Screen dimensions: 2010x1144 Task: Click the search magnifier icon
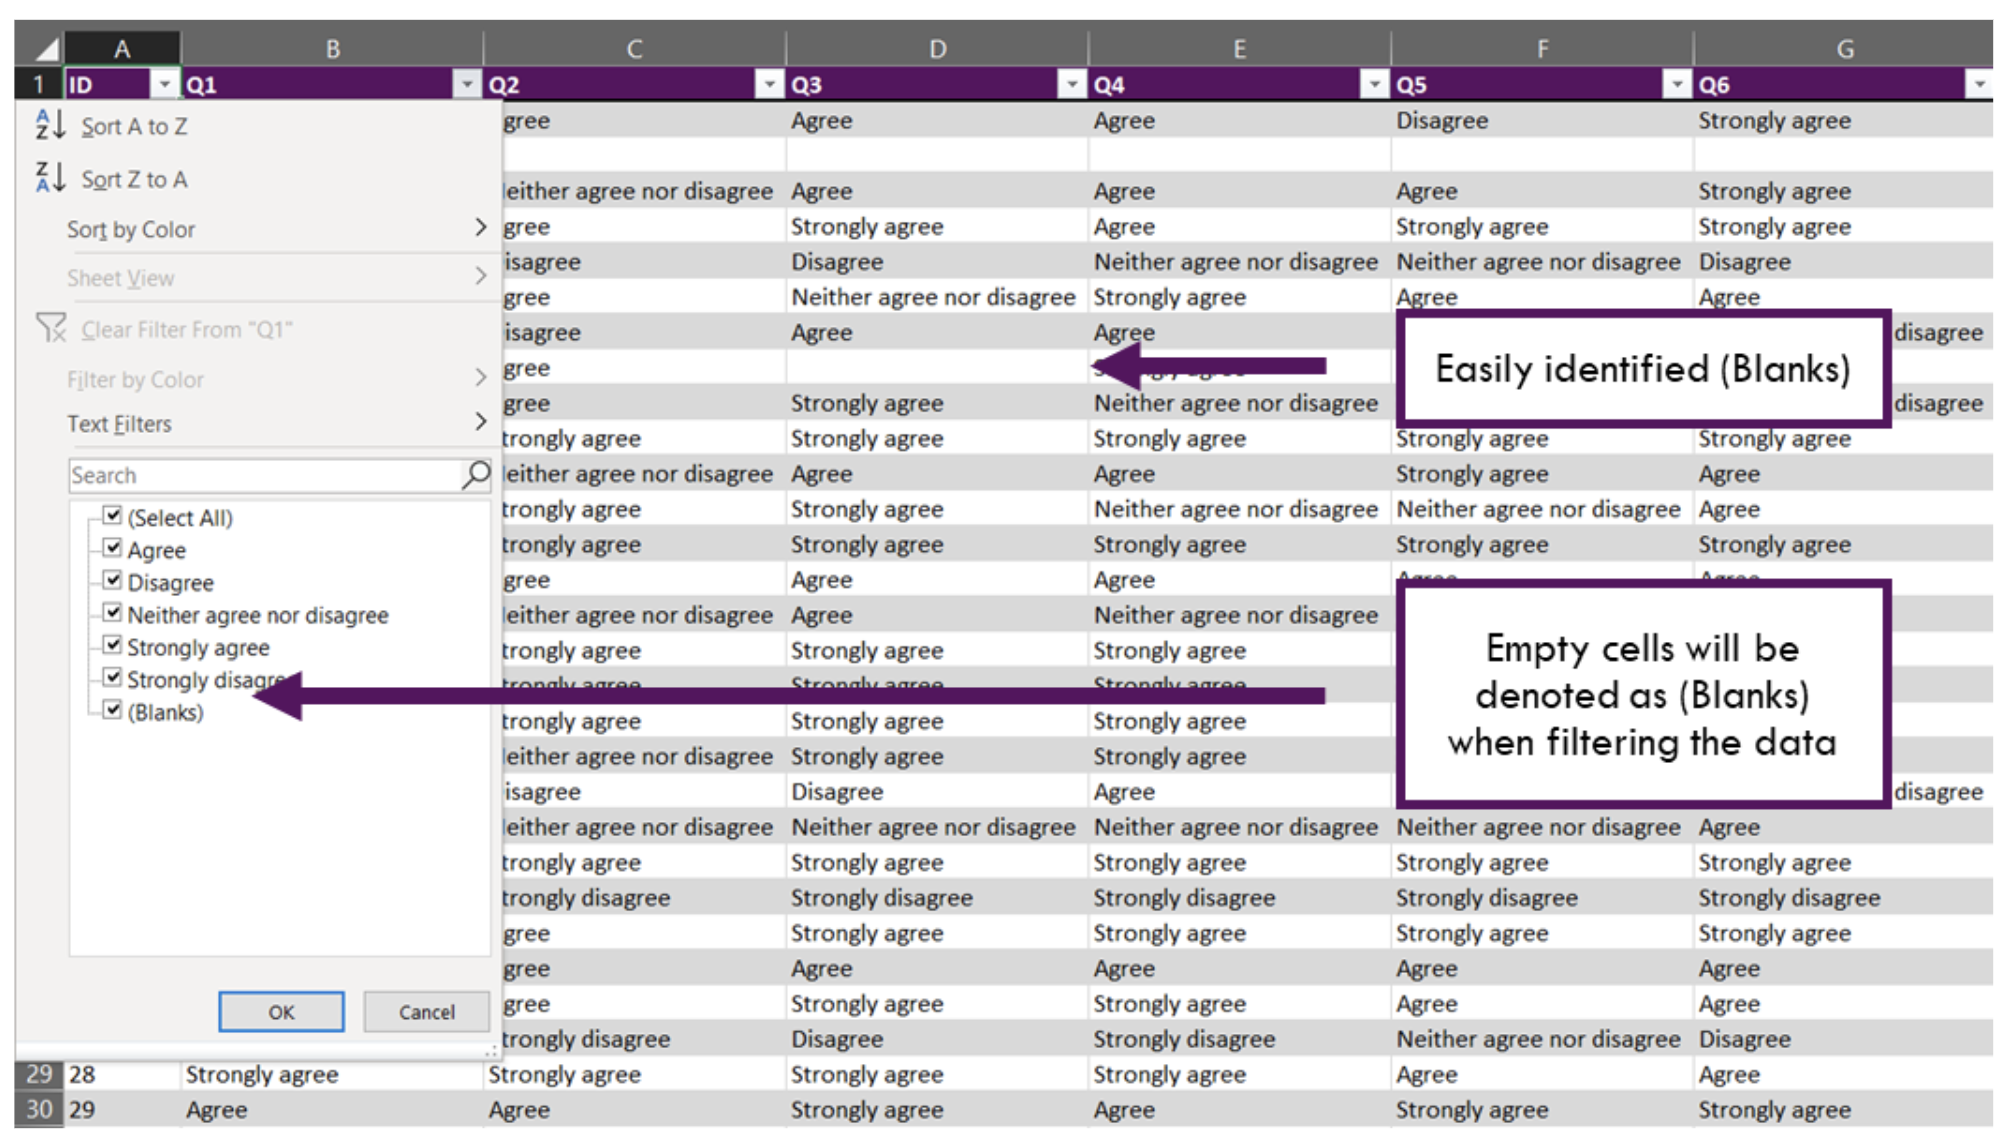(x=472, y=474)
